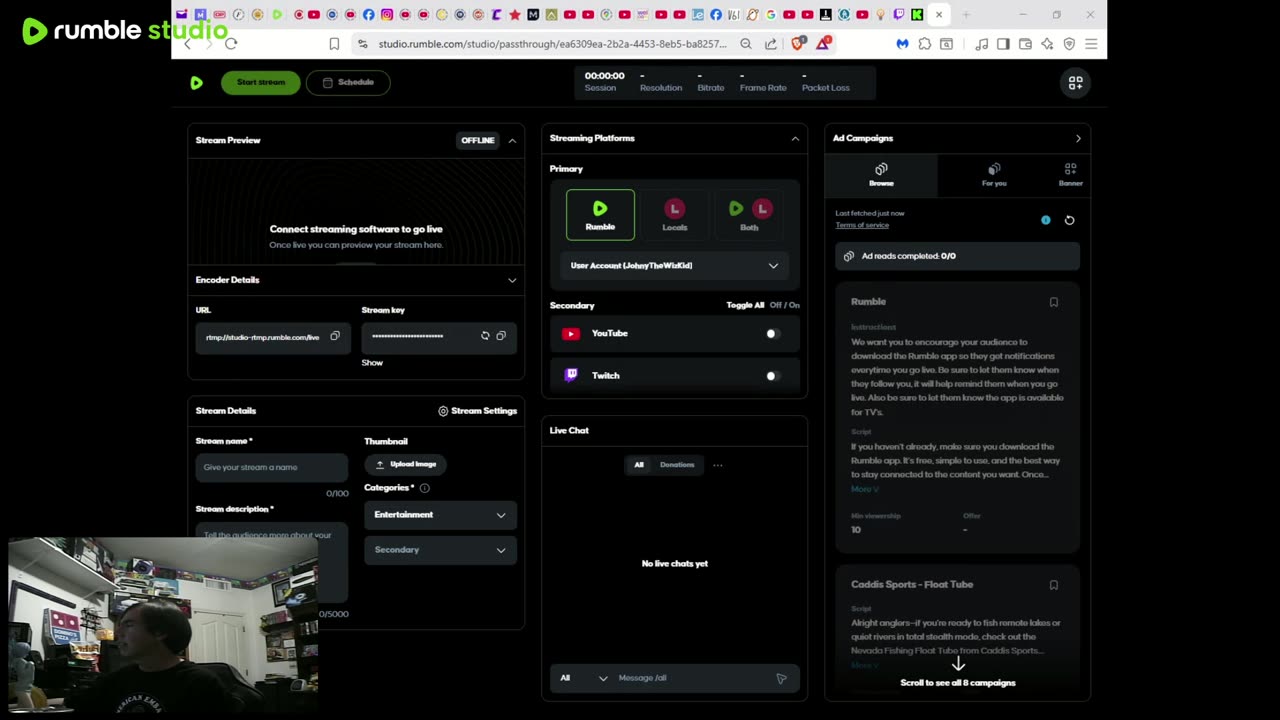
Task: Expand the Encoder Details section
Action: pyautogui.click(x=512, y=280)
